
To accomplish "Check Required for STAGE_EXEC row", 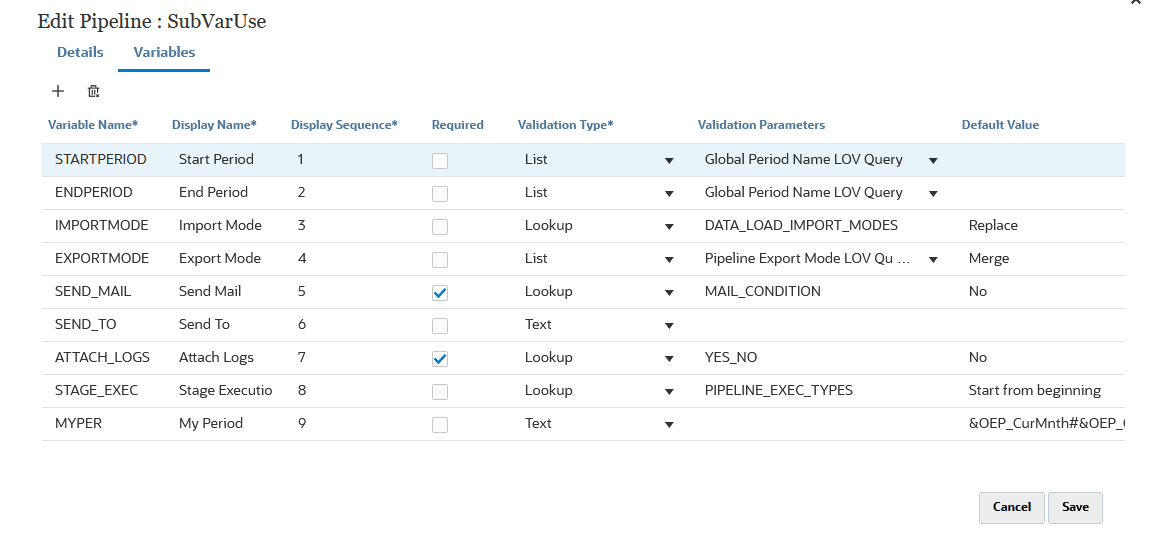I will tap(440, 392).
